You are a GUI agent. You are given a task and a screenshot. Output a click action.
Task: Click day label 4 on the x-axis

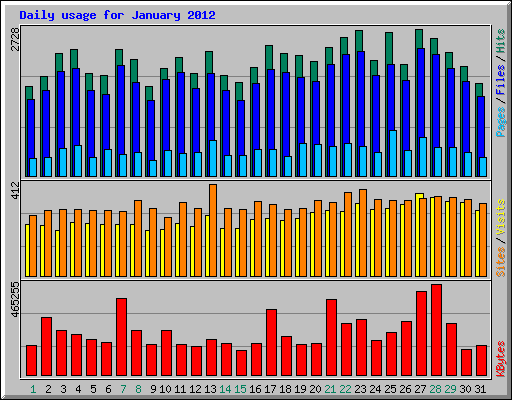[78, 389]
